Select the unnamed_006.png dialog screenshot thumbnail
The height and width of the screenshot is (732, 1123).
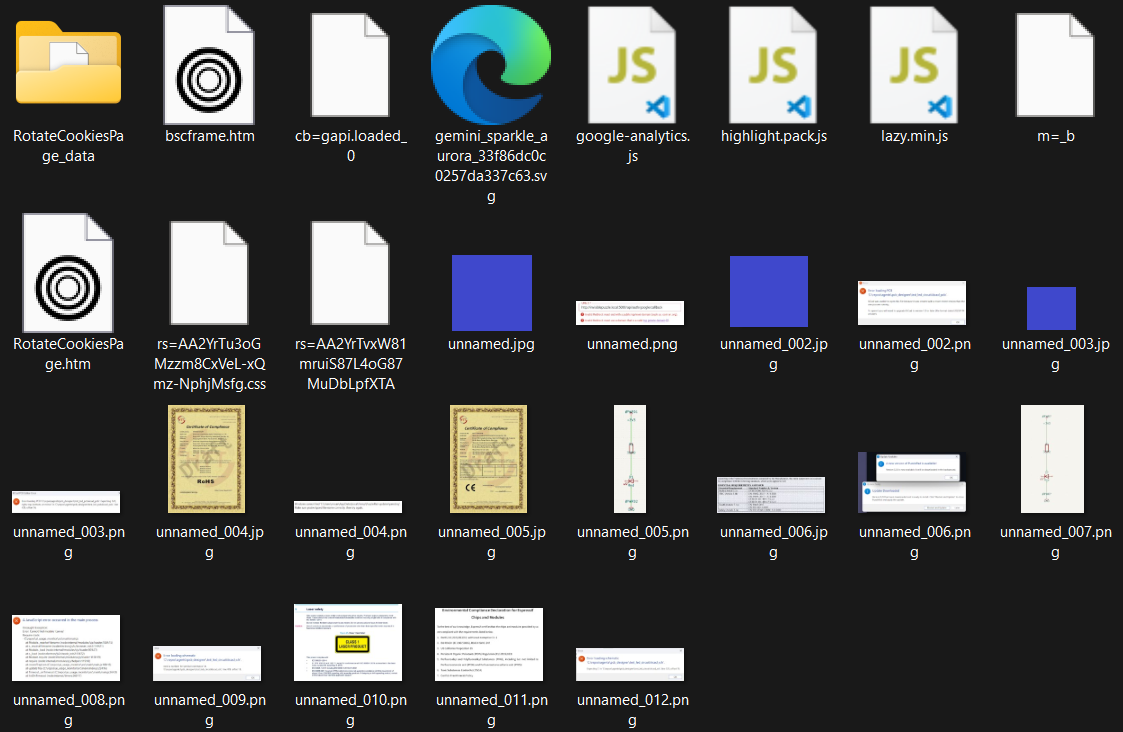(913, 482)
